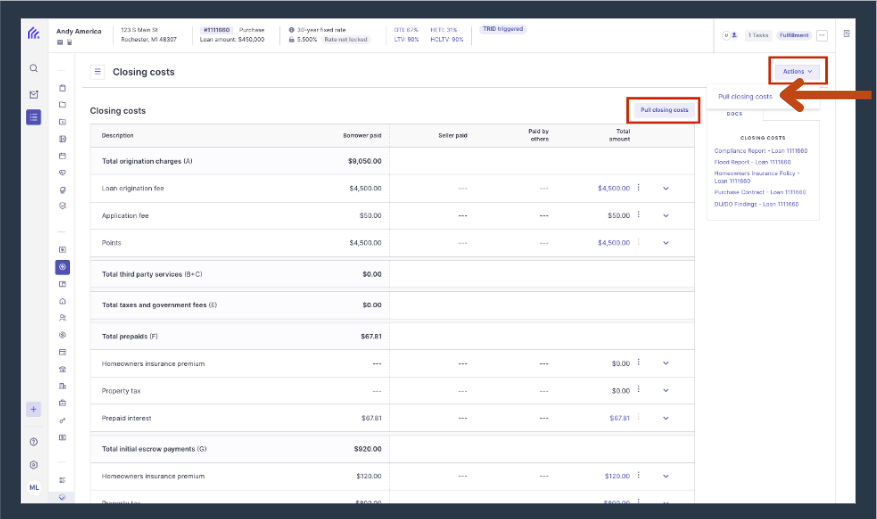Viewport: 877px width, 519px height.
Task: Click the app logo at top left
Action: tap(34, 33)
